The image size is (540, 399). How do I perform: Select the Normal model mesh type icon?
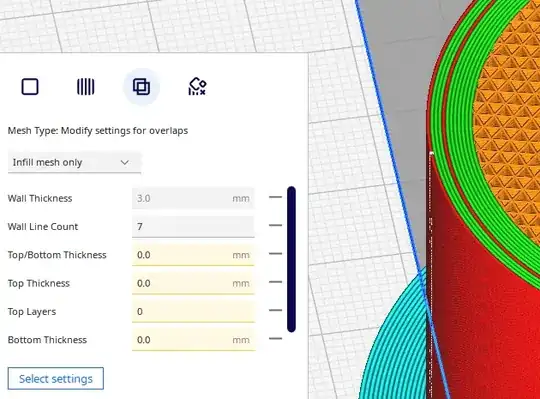click(30, 86)
